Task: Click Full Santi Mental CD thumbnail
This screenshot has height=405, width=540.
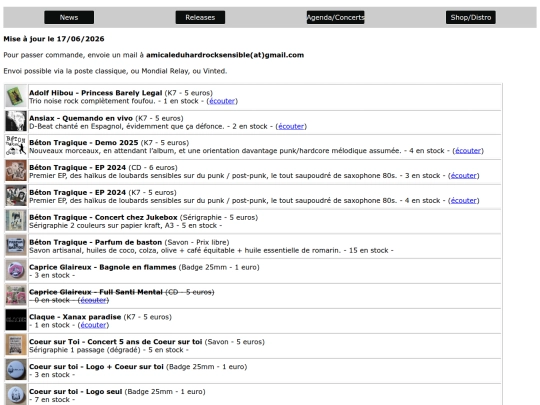Action: (x=16, y=295)
